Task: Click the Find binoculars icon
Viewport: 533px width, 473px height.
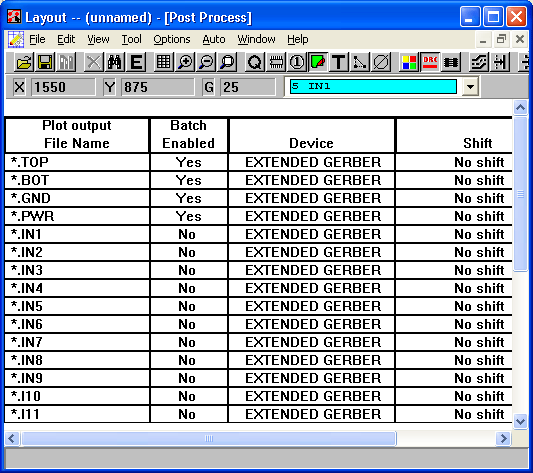Action: coord(115,62)
